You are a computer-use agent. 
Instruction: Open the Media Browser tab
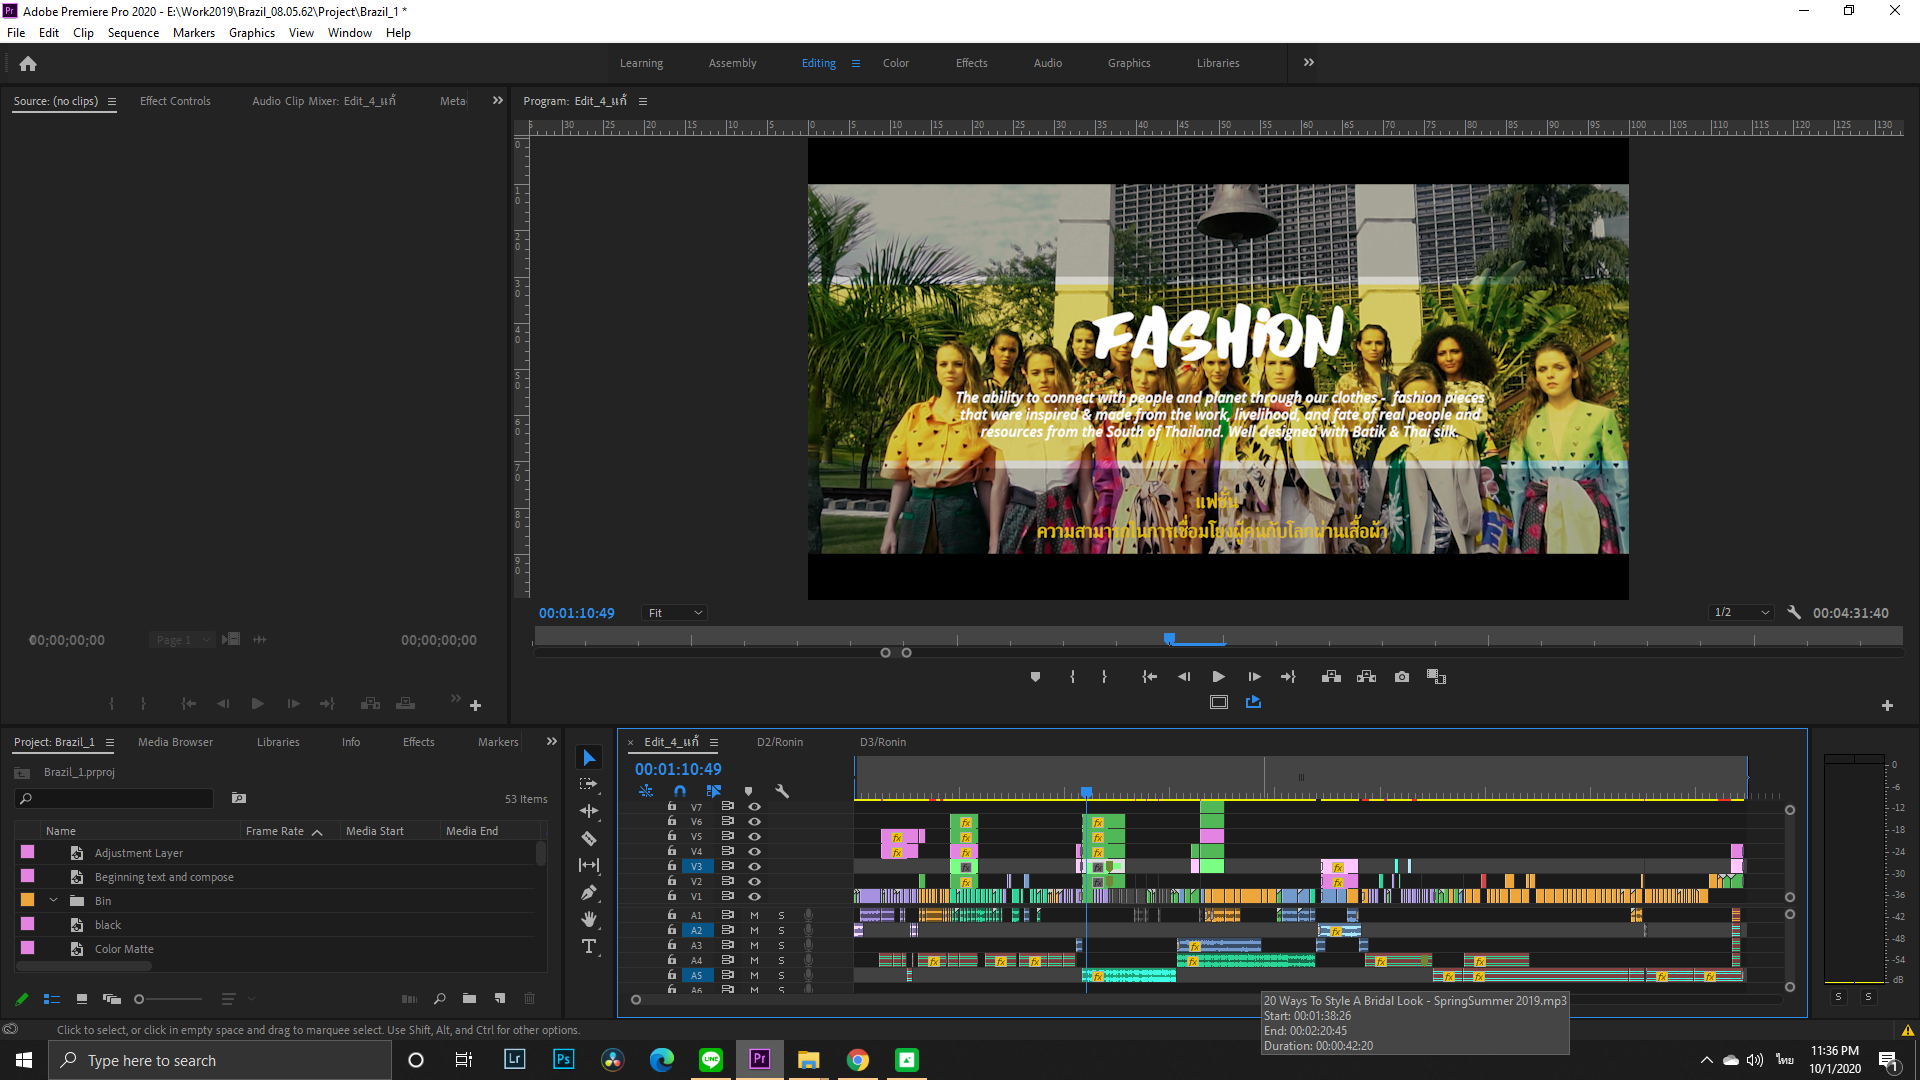coord(175,742)
